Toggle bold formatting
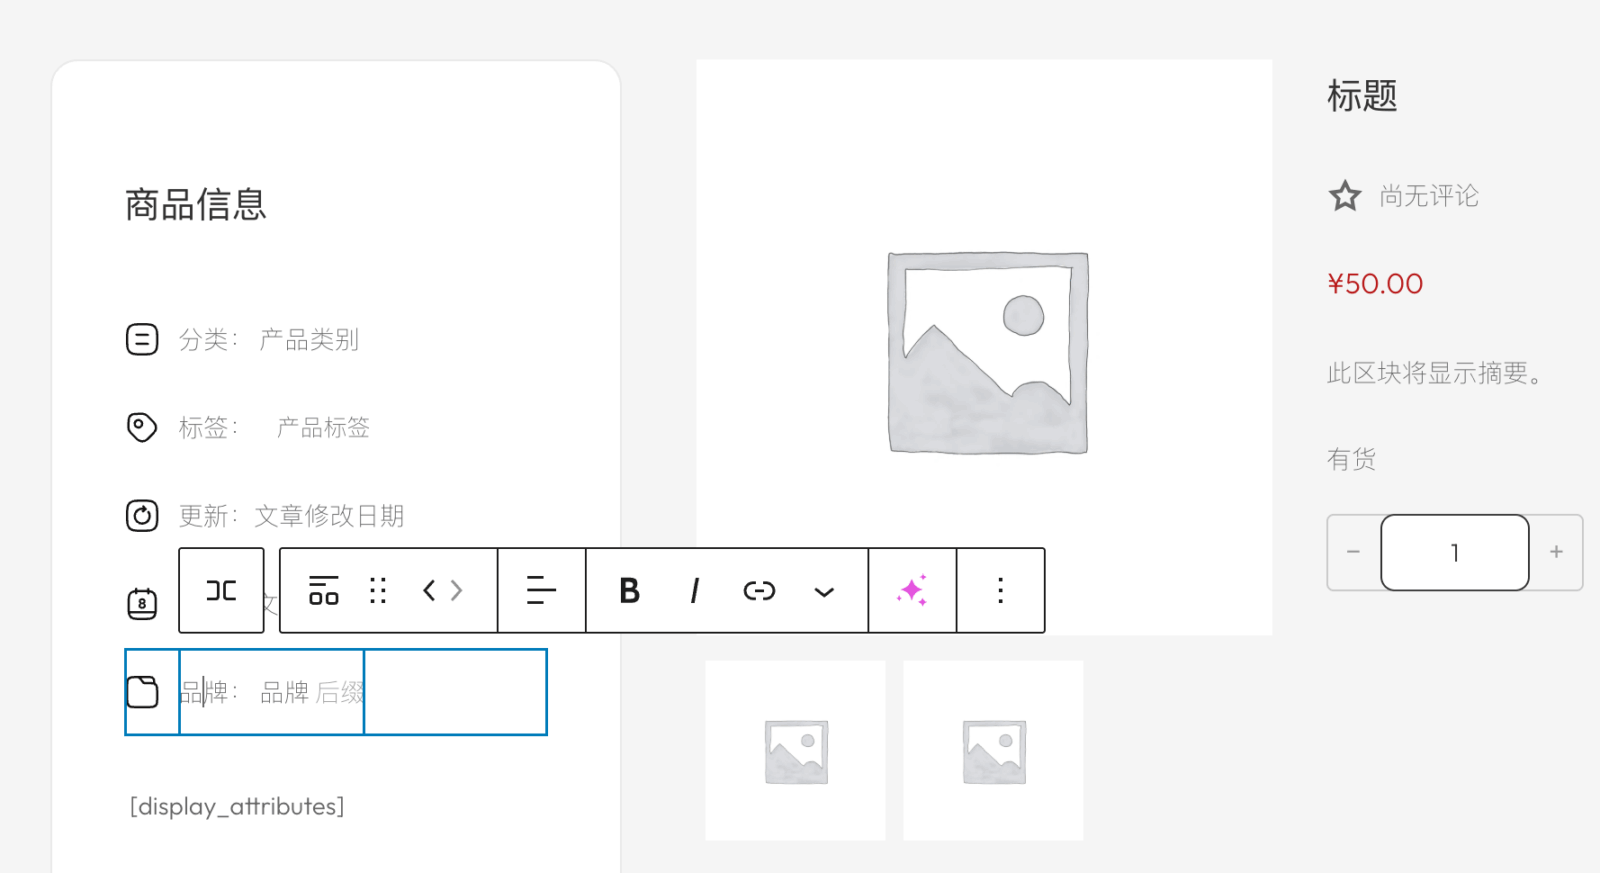This screenshot has height=873, width=1600. pos(629,591)
